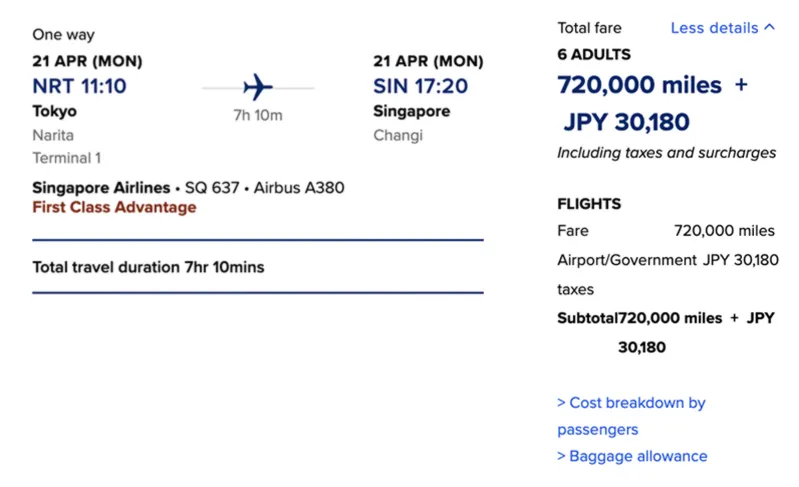The height and width of the screenshot is (487, 799).
Task: Select the SIN 17:20 arrival time
Action: pyautogui.click(x=420, y=86)
